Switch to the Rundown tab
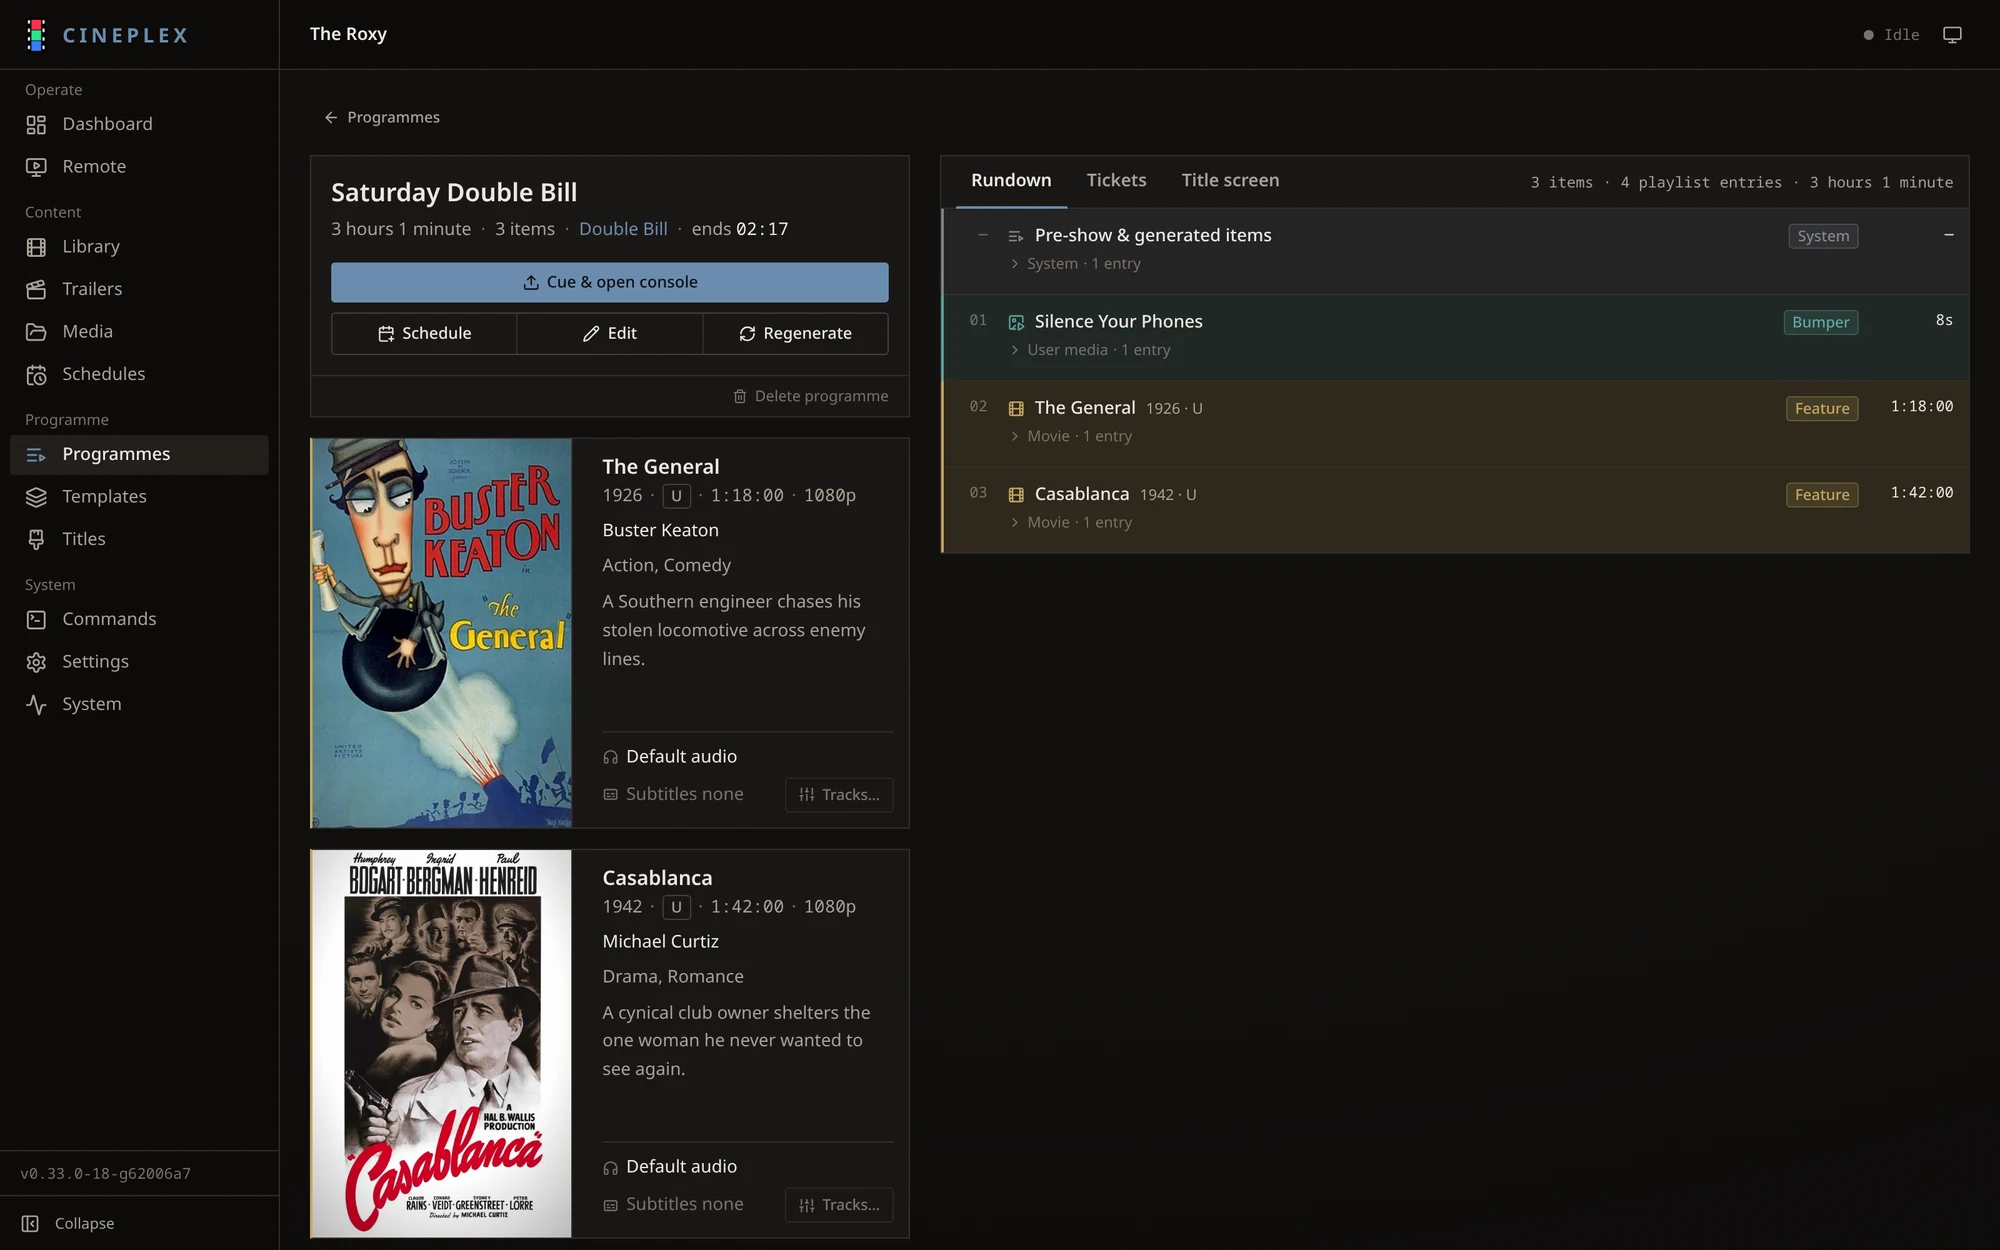The height and width of the screenshot is (1250, 2000). tap(1011, 181)
